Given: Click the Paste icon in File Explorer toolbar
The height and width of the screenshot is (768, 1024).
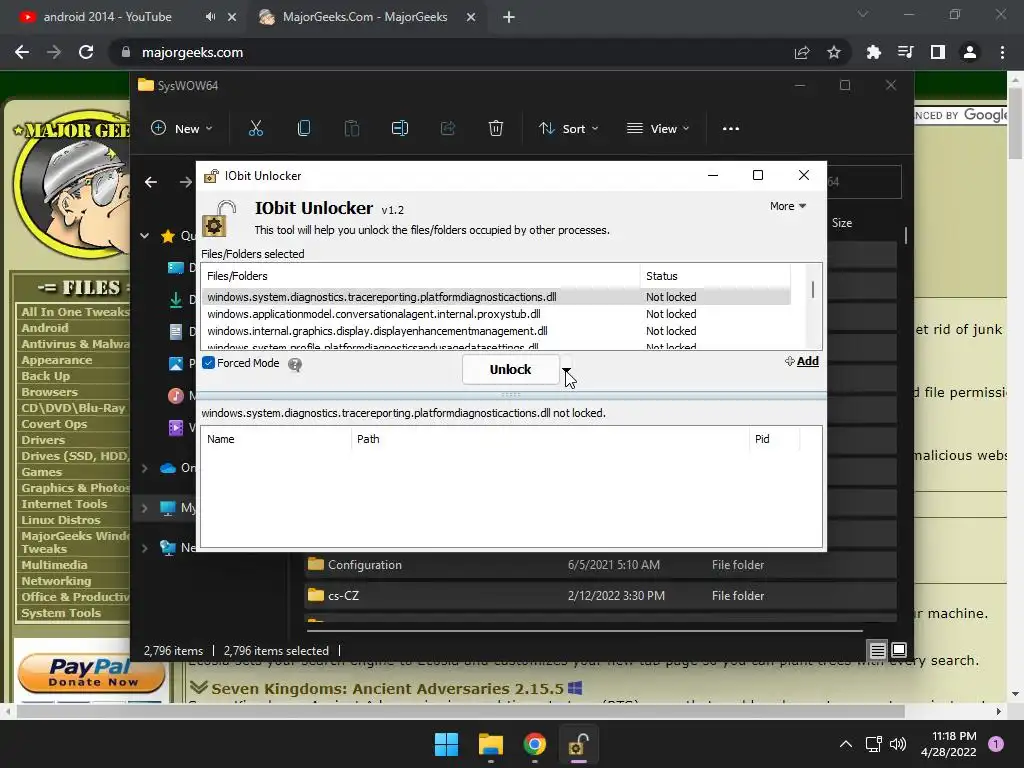Looking at the screenshot, I should 351,129.
